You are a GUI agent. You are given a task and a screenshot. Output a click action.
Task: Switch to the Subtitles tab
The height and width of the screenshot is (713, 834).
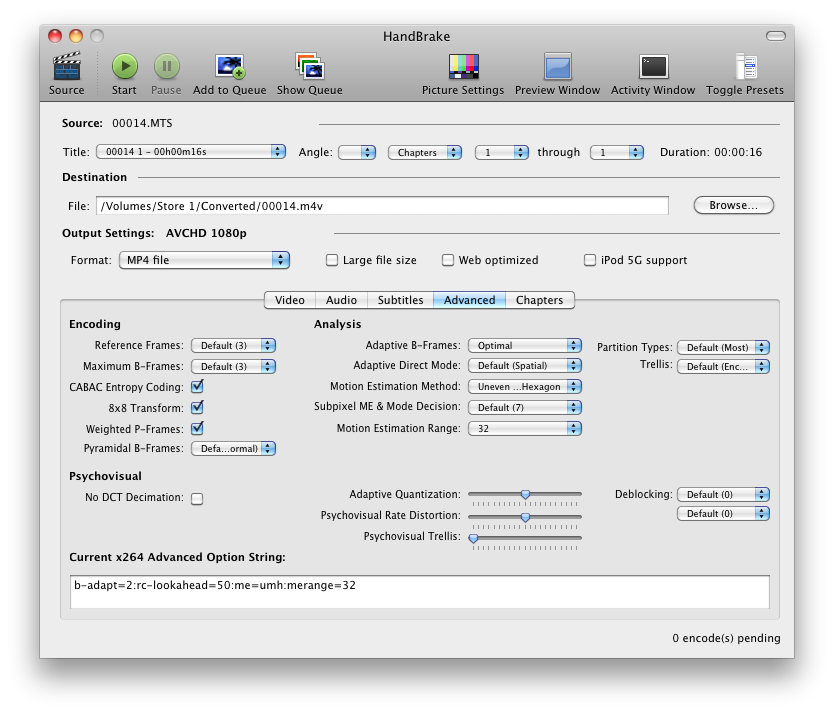click(400, 300)
